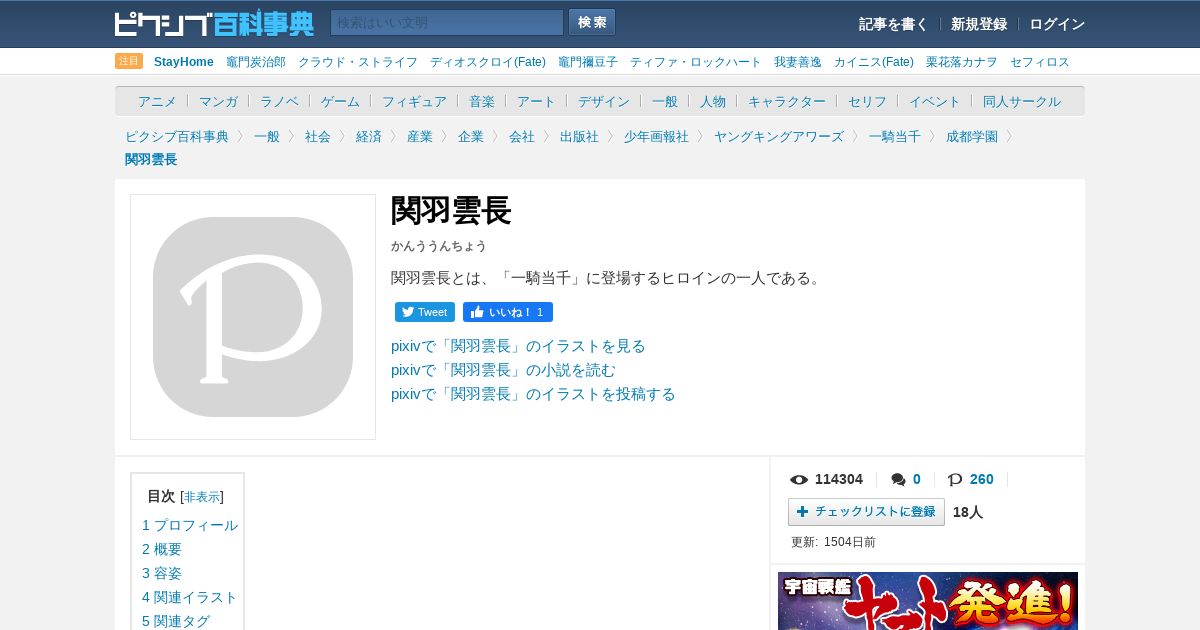This screenshot has width=1200, height=630.
Task: Click the Twitter Tweet button
Action: tap(425, 312)
